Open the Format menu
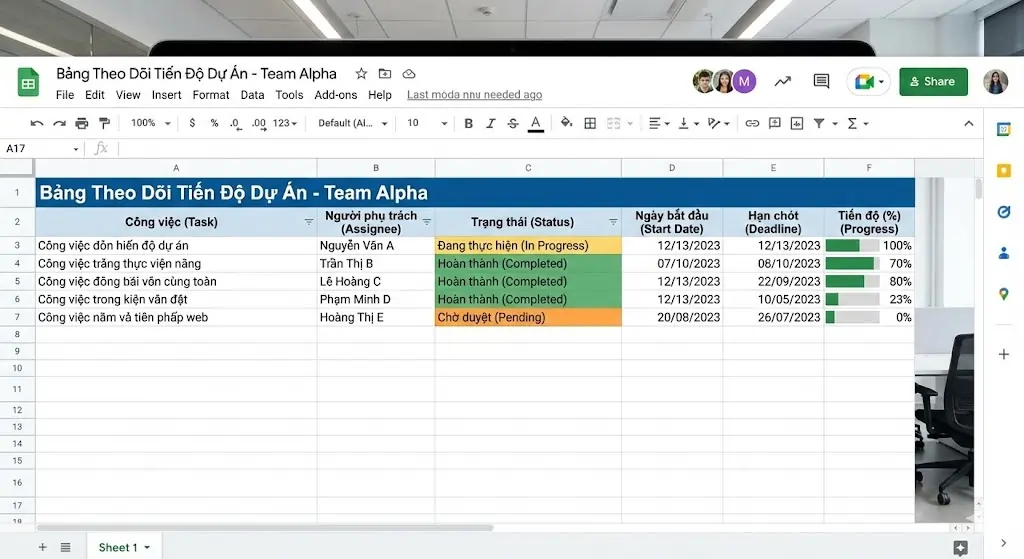This screenshot has height=559, width=1024. (211, 95)
